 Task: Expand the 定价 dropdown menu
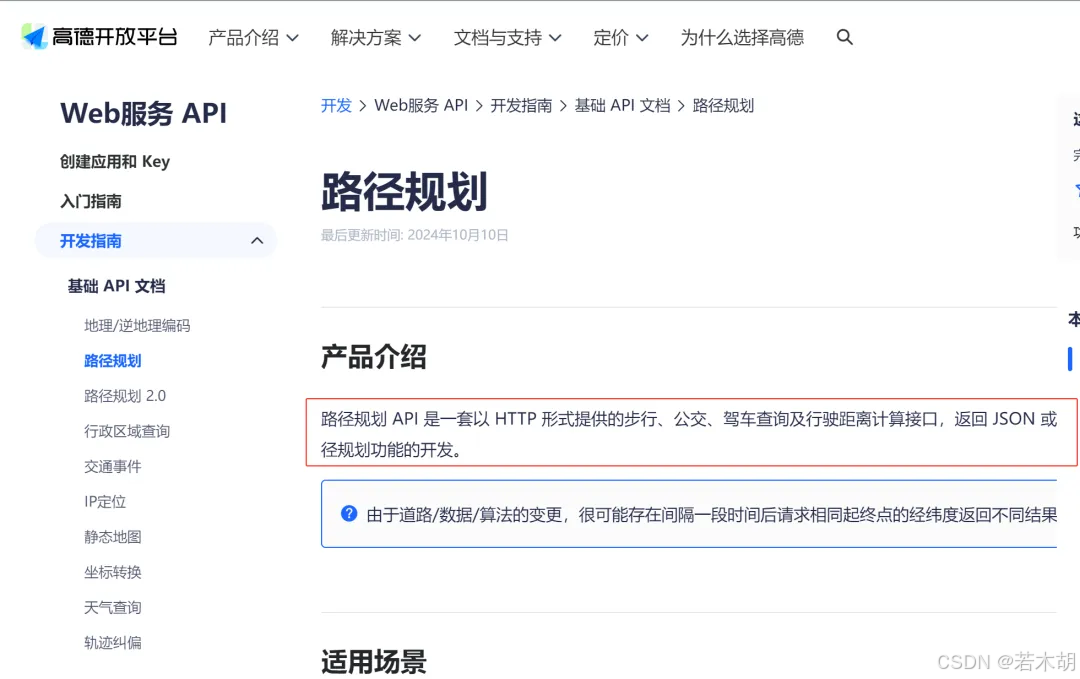point(621,37)
